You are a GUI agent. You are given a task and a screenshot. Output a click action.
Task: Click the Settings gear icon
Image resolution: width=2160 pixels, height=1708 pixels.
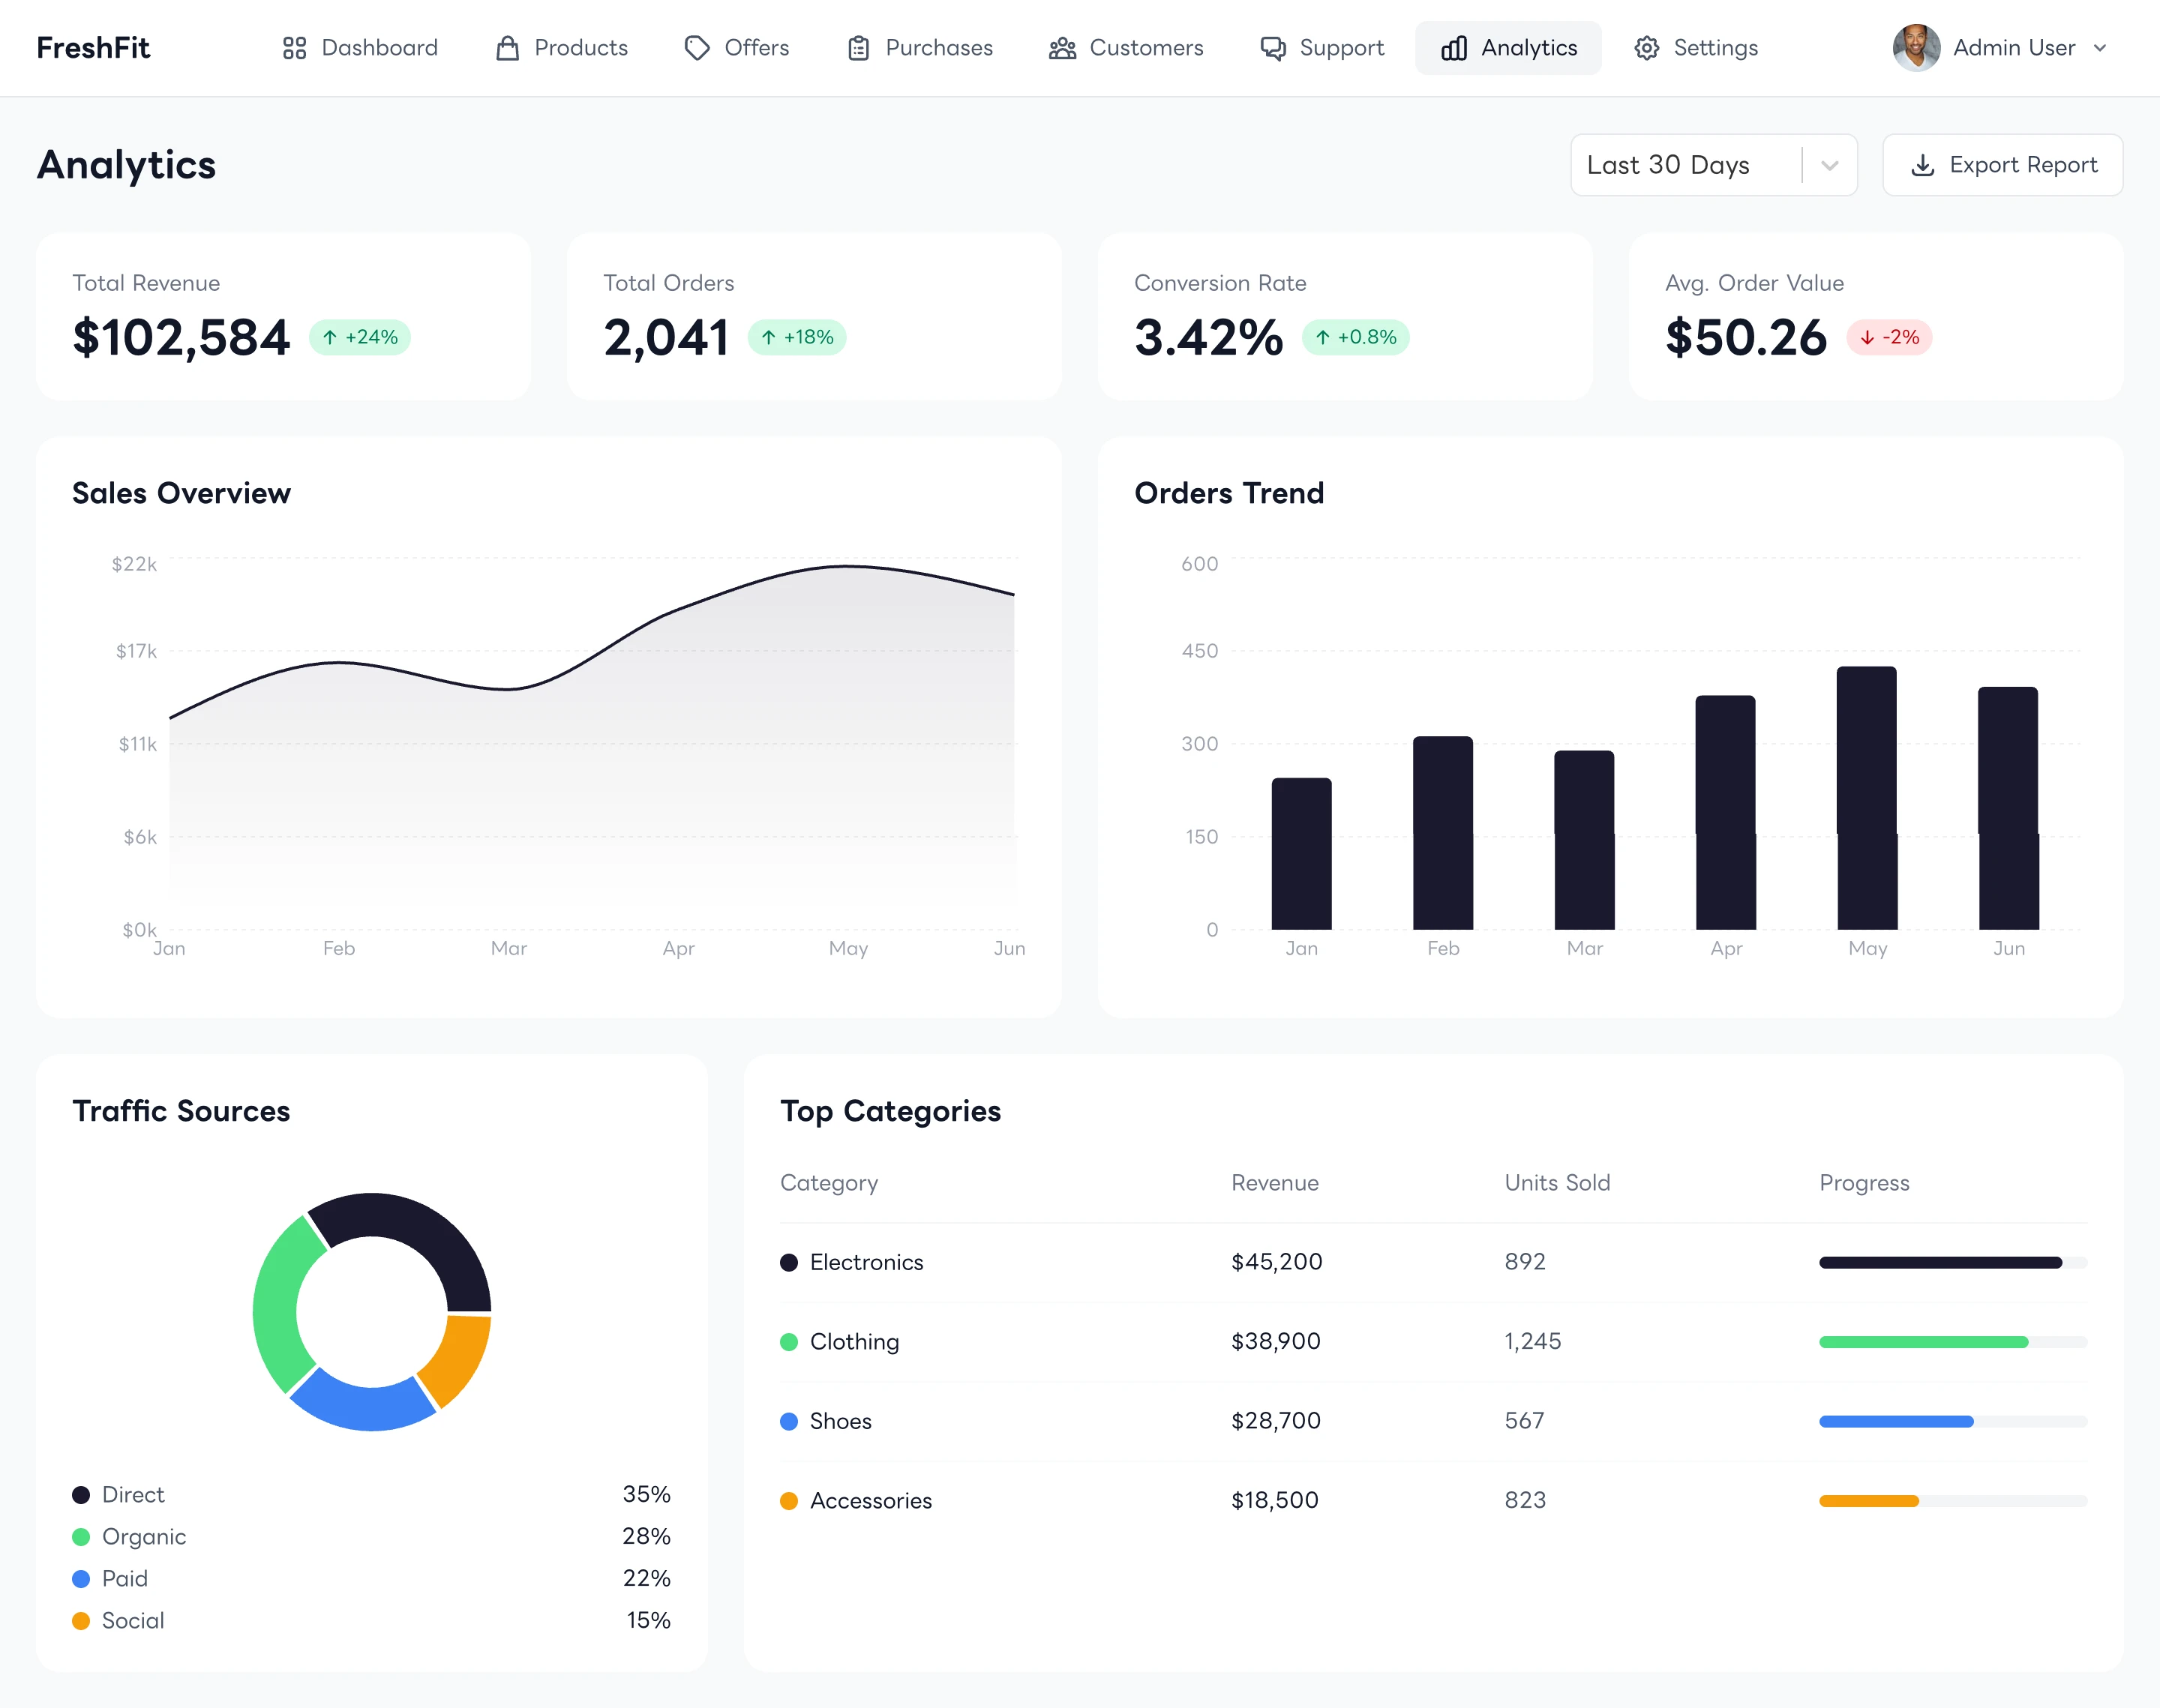pos(1646,47)
